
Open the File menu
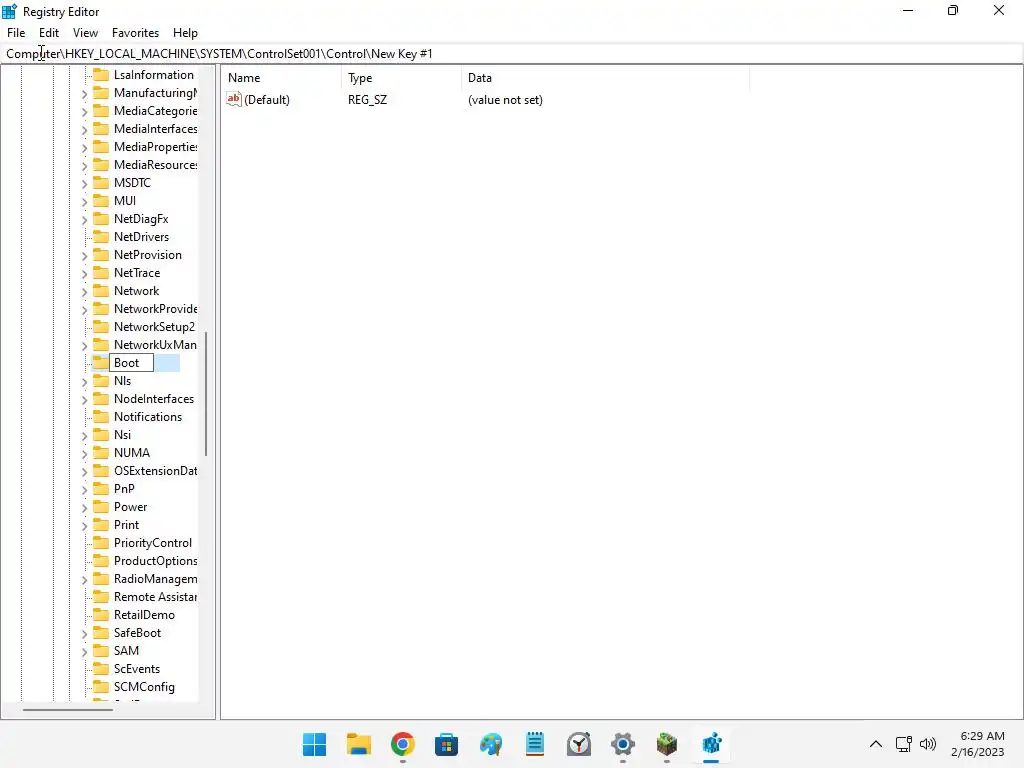(x=16, y=33)
